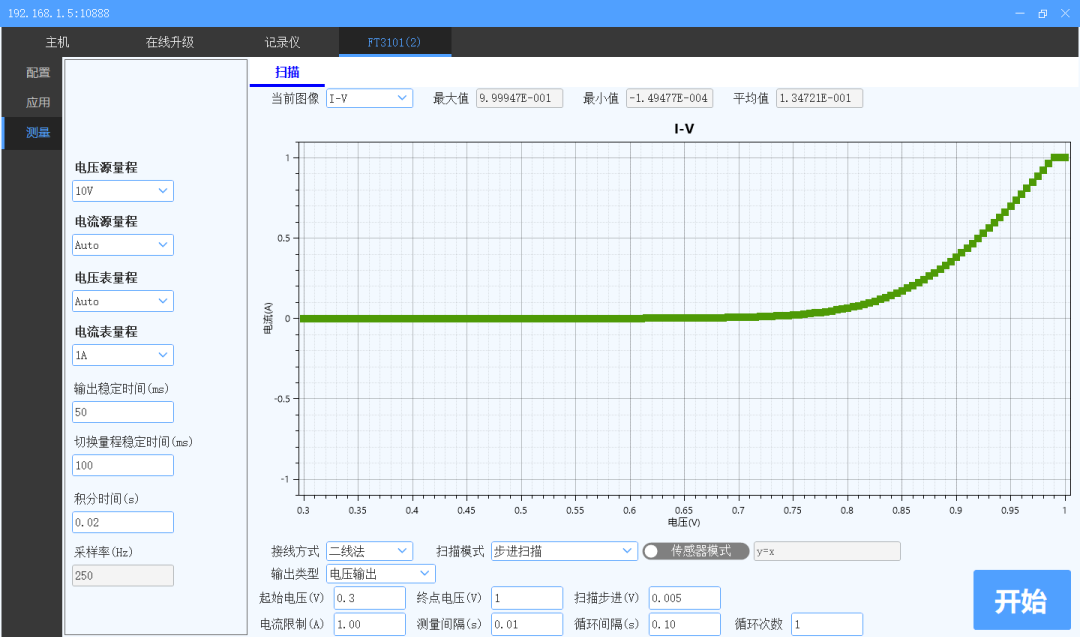
Task: Click the 循环间隔(s) input field
Action: [685, 624]
